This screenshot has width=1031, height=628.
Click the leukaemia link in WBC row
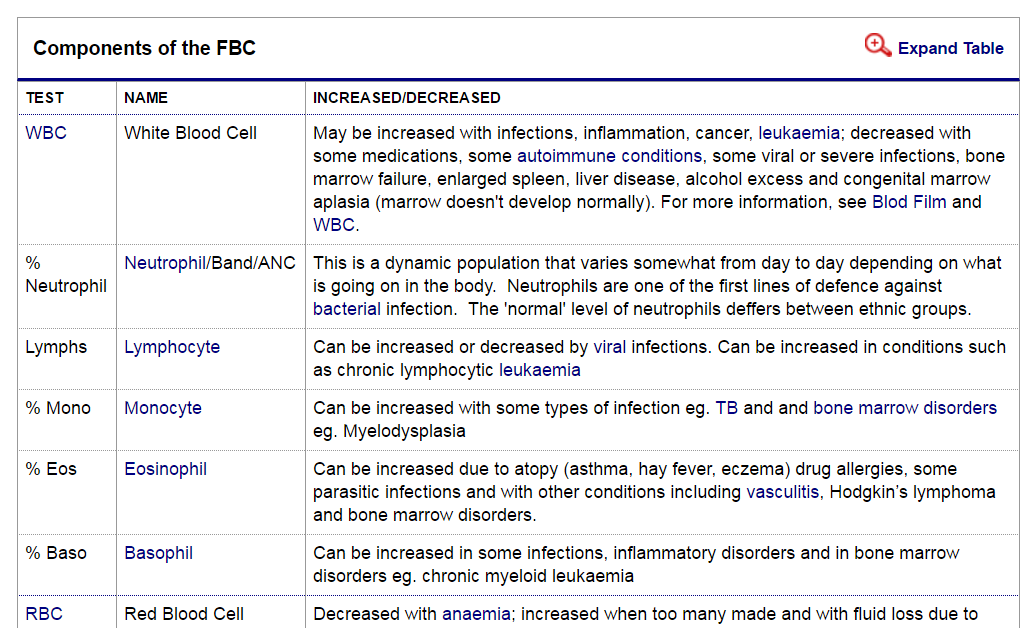click(x=799, y=133)
